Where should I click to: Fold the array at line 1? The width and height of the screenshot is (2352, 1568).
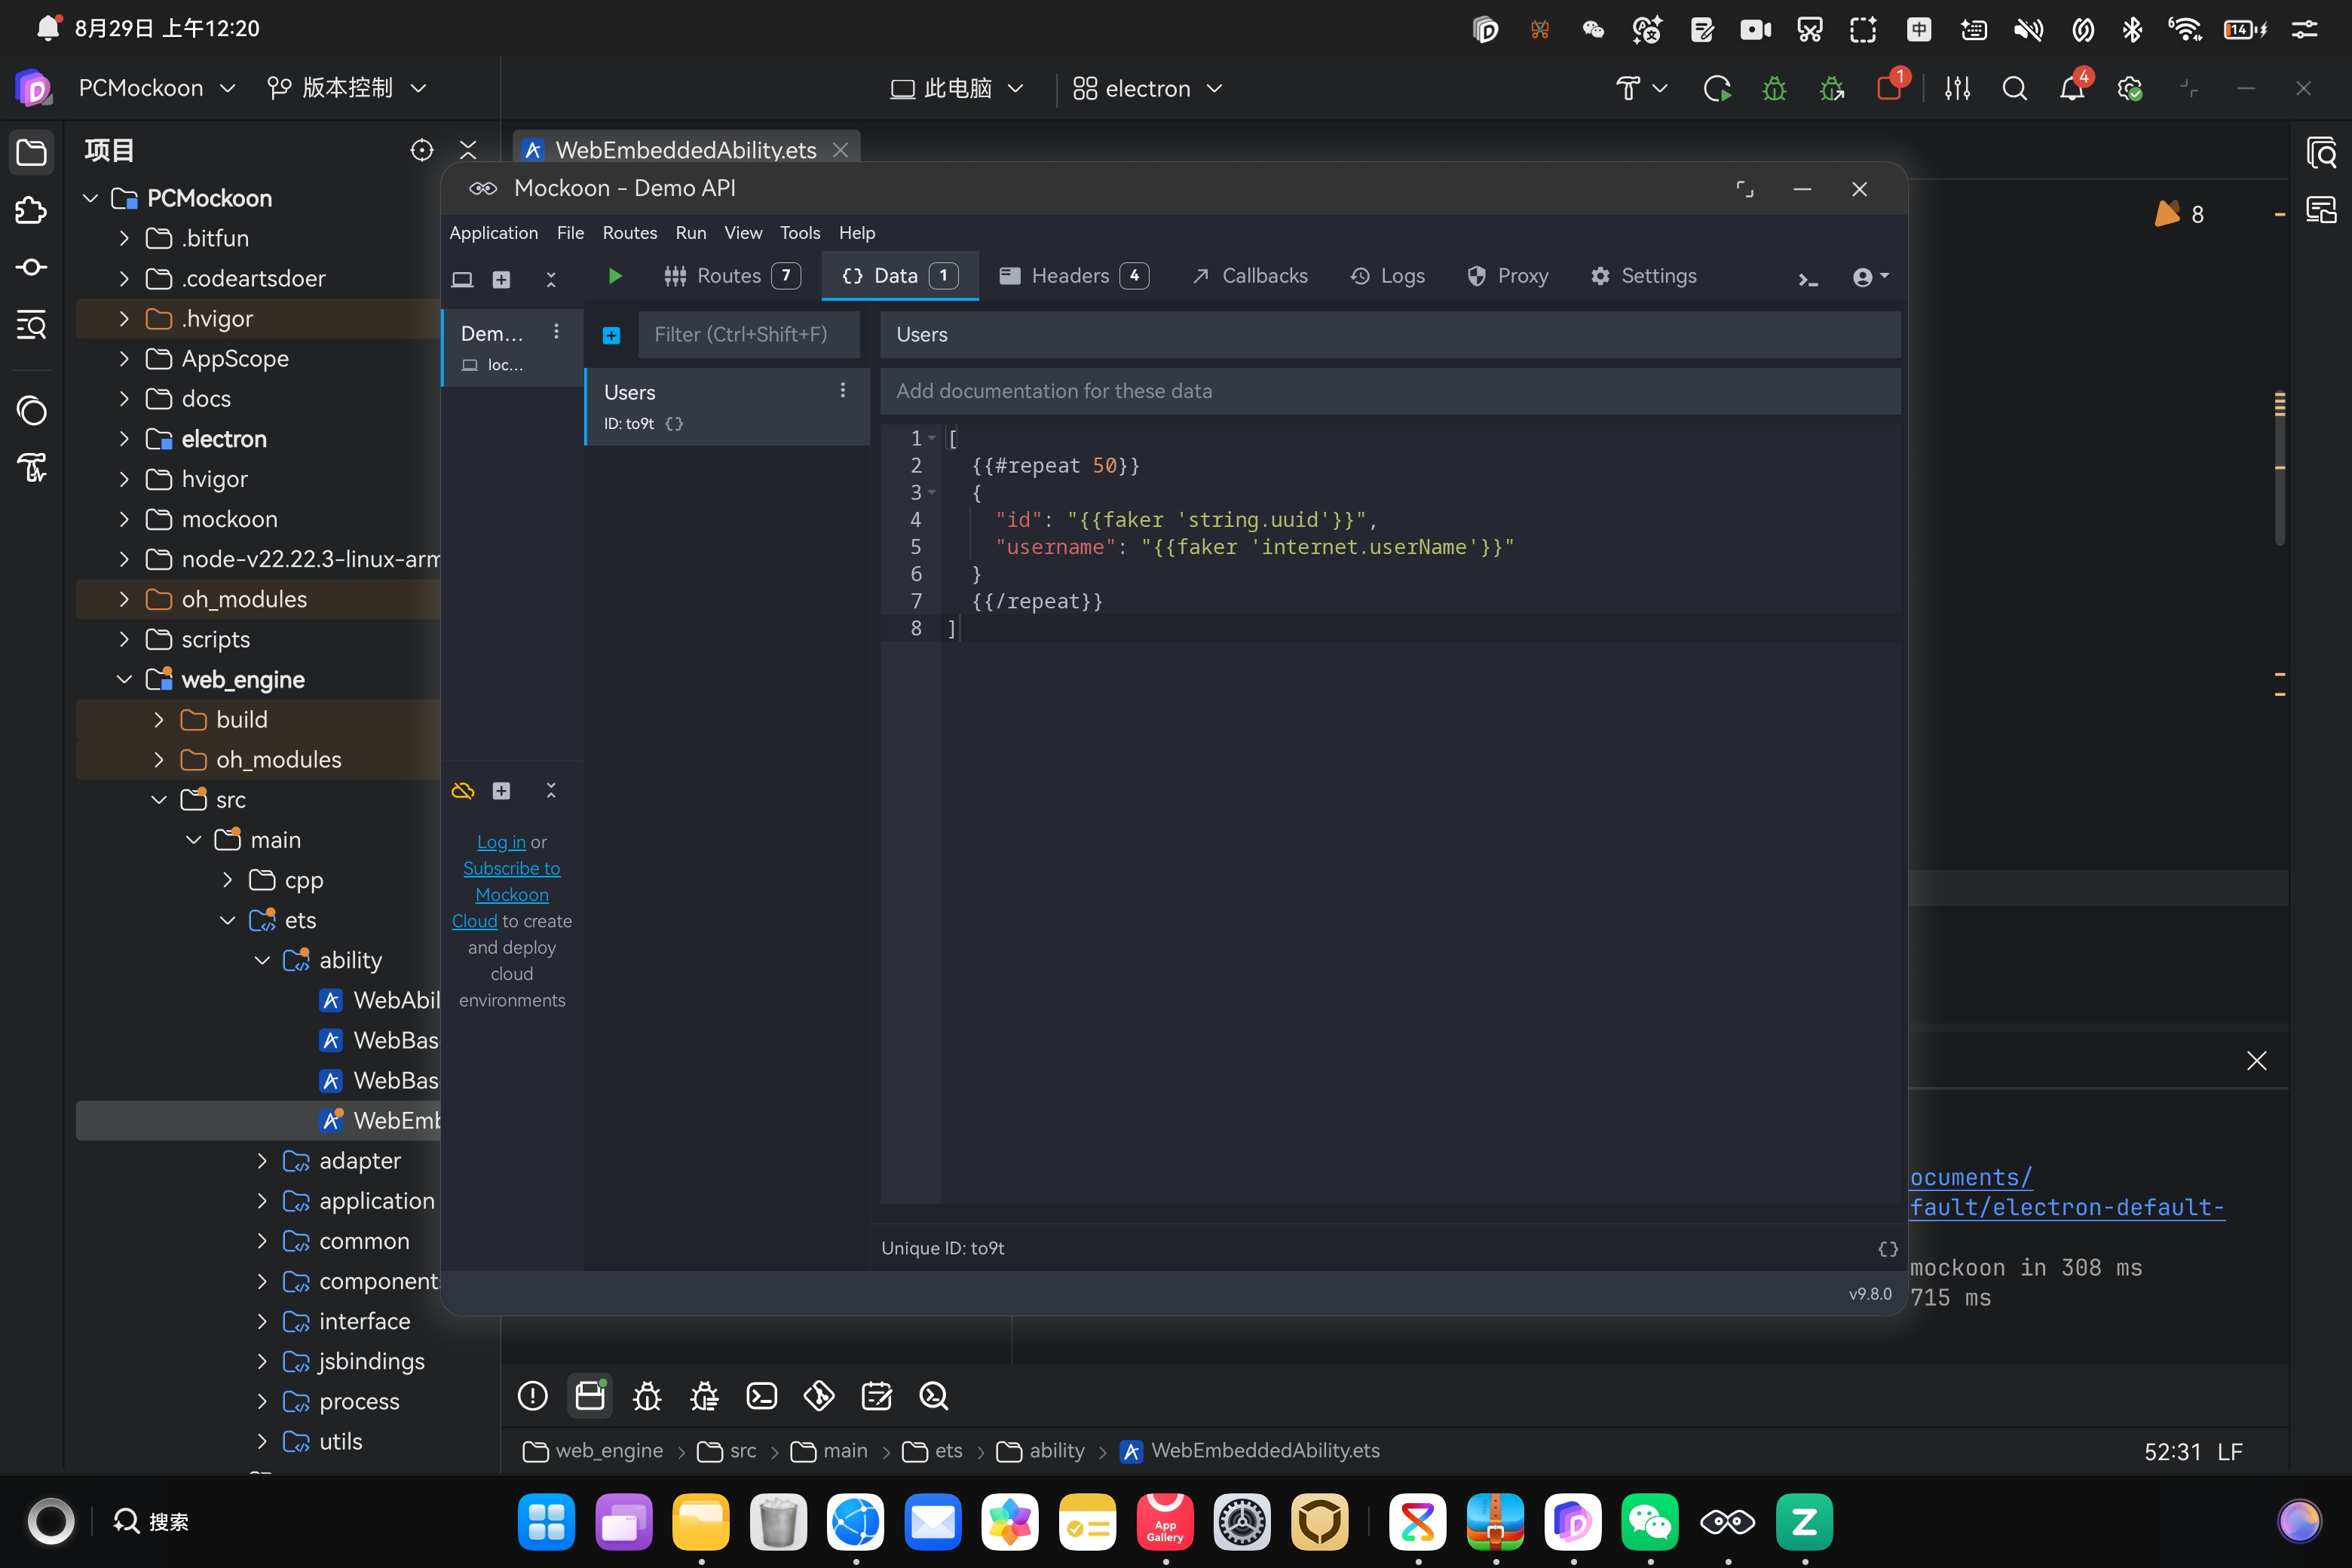[x=932, y=438]
